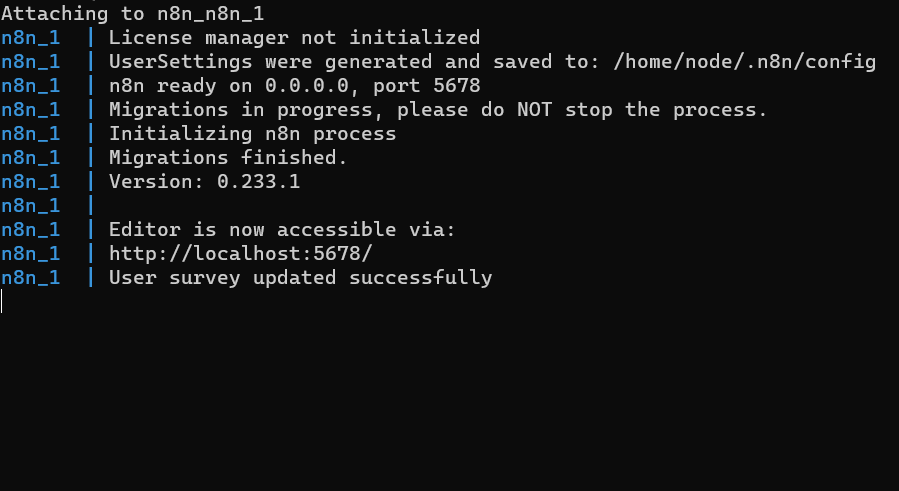
Task: Click the n8n_1 prefix beside User survey line
Action: (30, 278)
